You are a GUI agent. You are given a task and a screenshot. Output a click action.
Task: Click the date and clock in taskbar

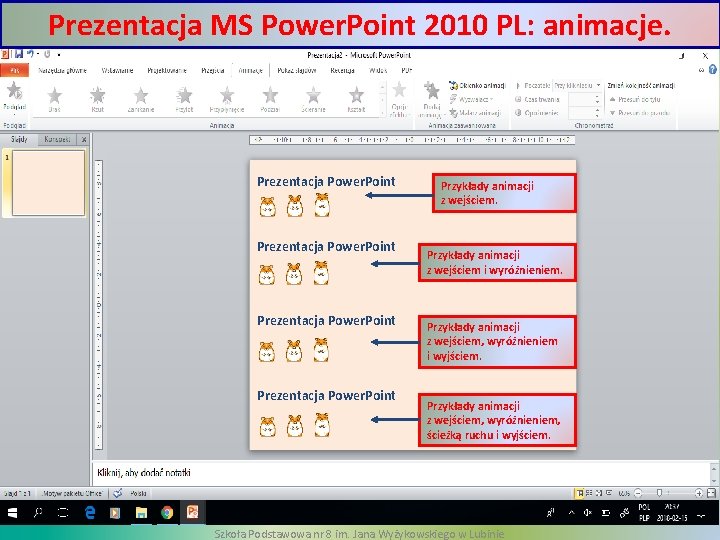[x=671, y=512]
